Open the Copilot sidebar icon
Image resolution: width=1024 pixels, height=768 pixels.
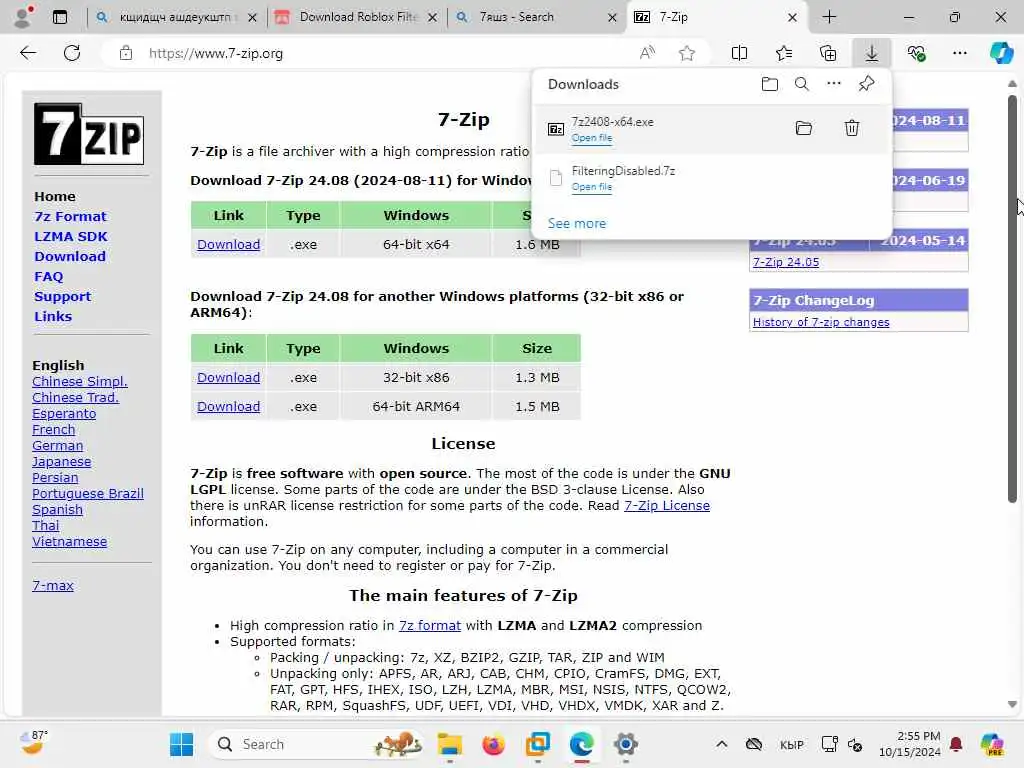pos(1001,53)
